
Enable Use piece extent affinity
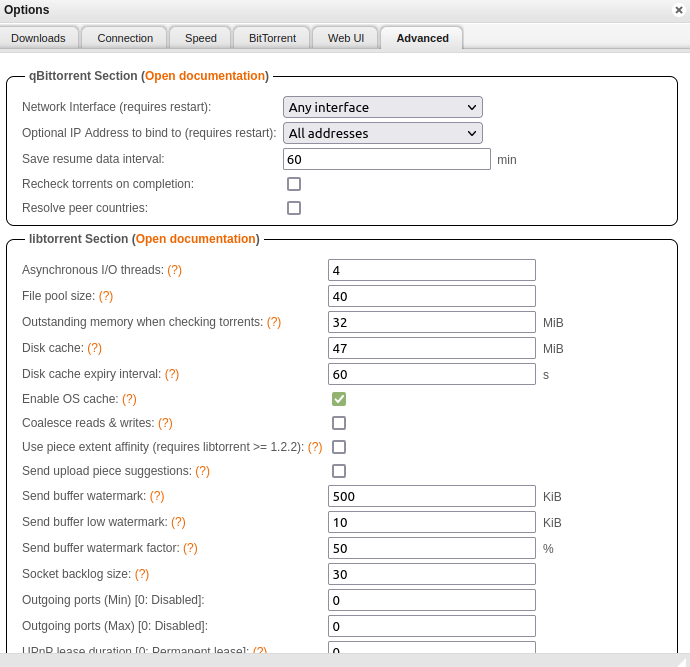(x=339, y=447)
